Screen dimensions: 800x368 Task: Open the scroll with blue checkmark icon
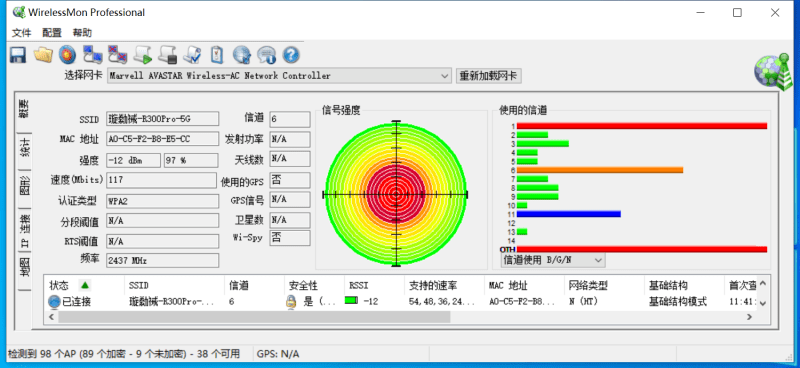tap(193, 54)
